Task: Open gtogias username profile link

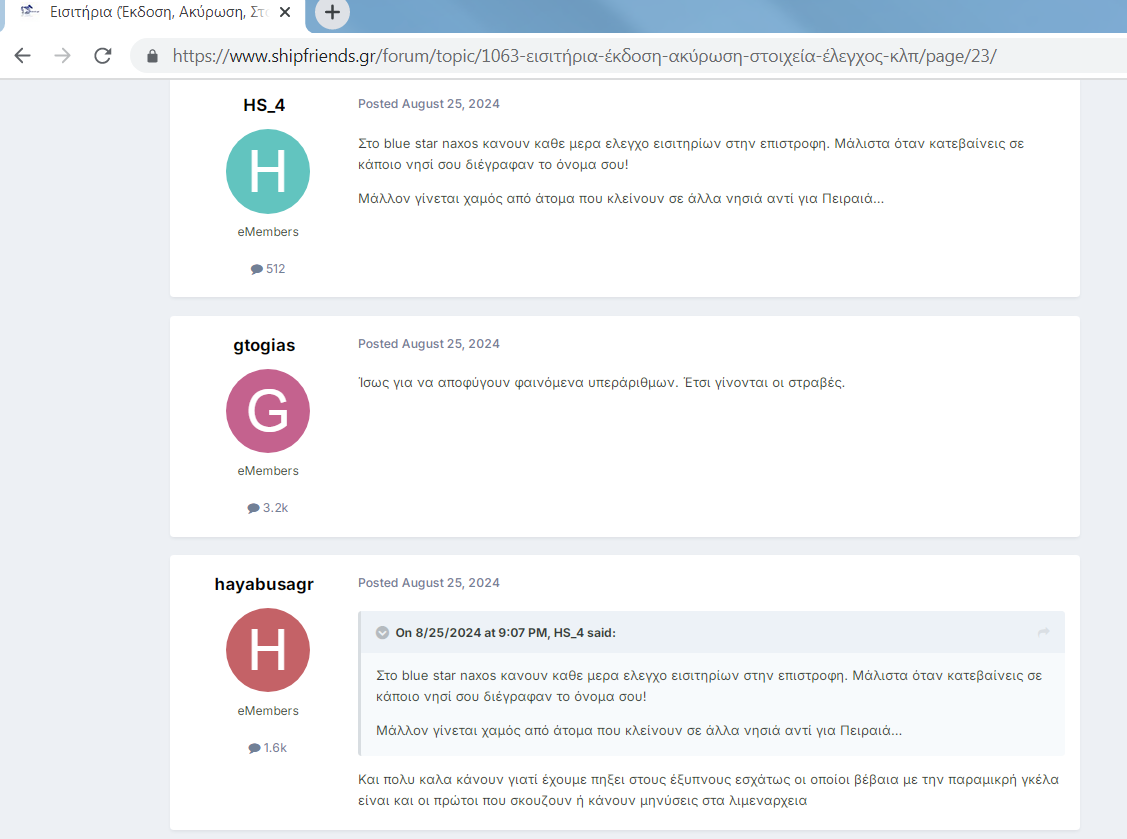Action: click(x=264, y=345)
